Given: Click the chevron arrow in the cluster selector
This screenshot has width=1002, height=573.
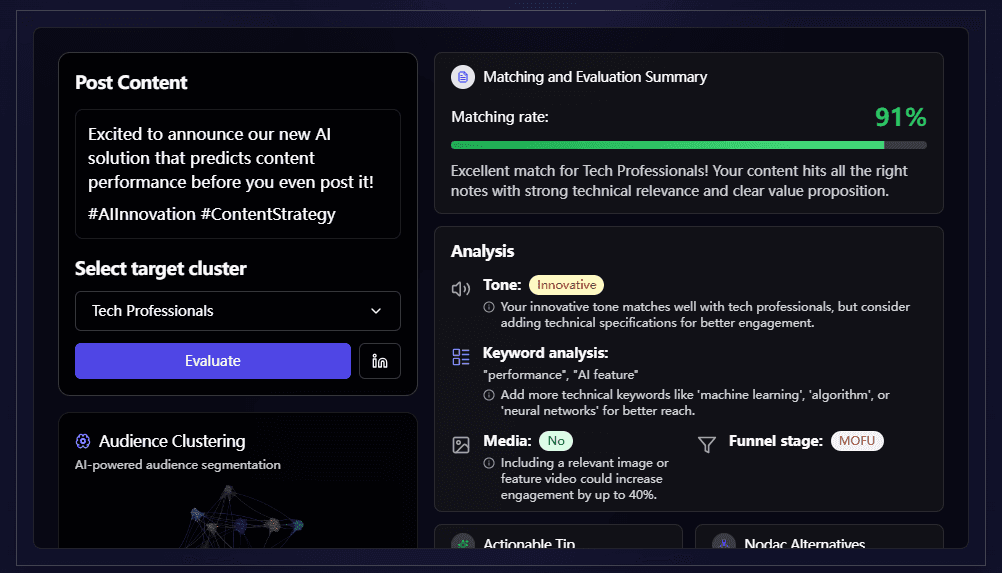Looking at the screenshot, I should [x=376, y=311].
